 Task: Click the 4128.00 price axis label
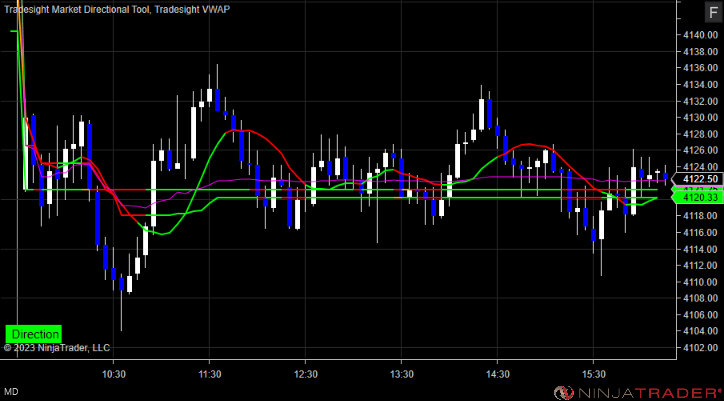click(x=701, y=134)
